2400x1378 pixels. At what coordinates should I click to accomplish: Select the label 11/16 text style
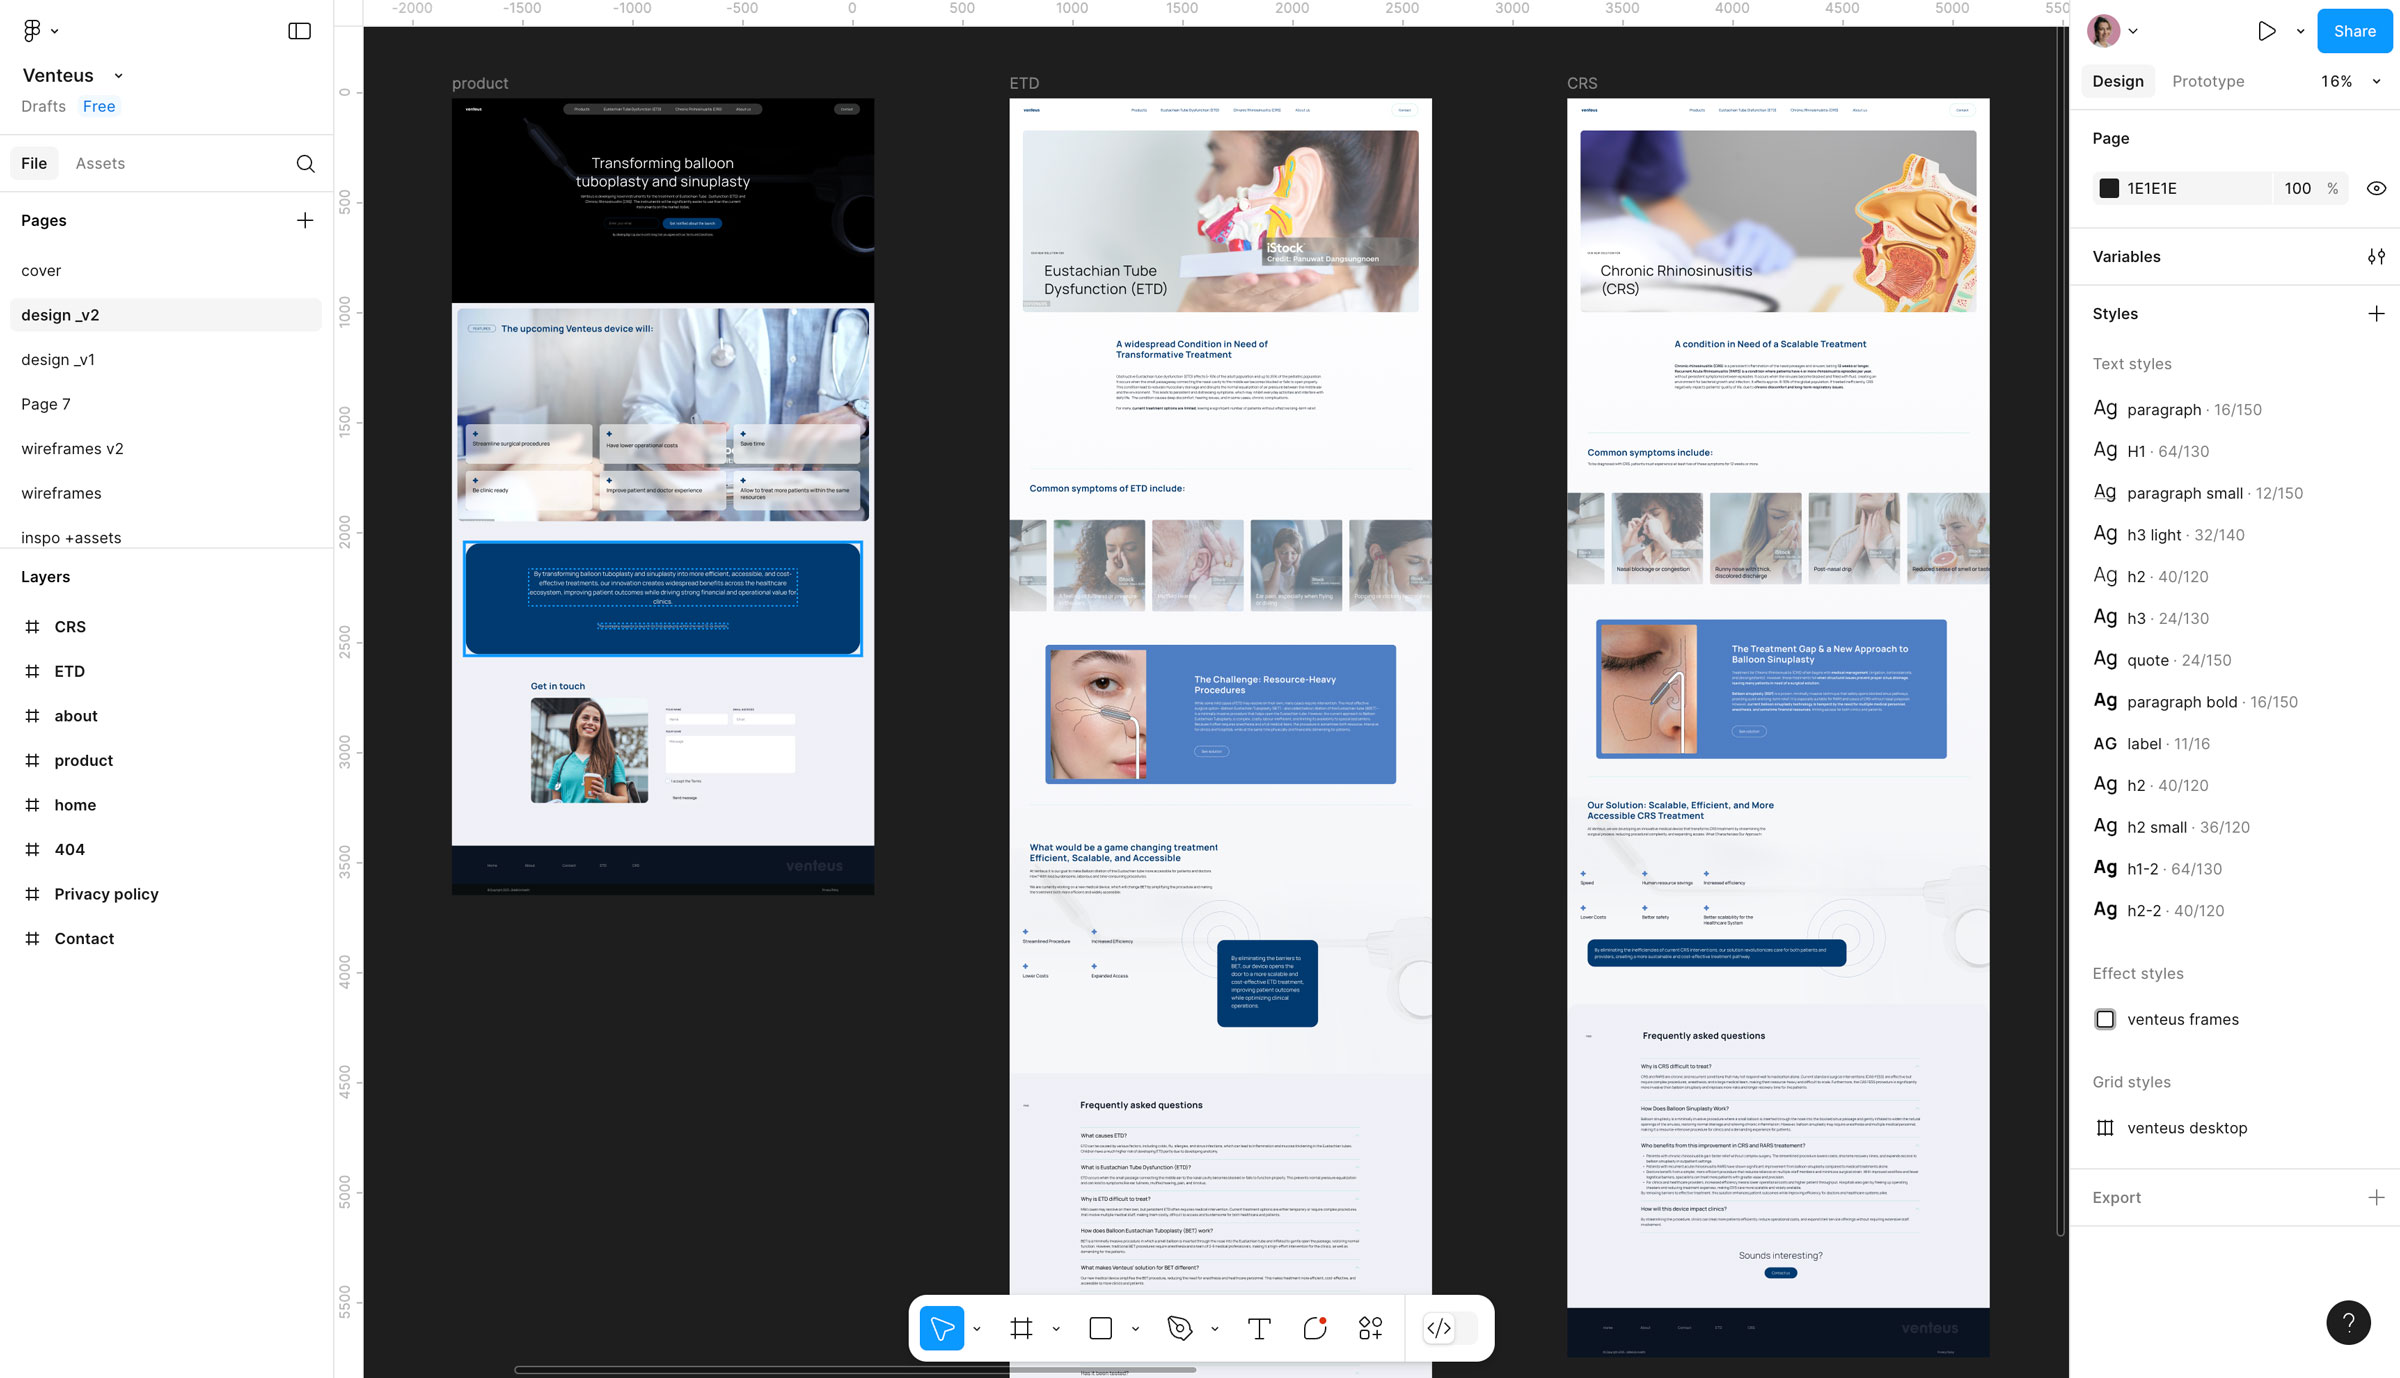pos(2151,744)
